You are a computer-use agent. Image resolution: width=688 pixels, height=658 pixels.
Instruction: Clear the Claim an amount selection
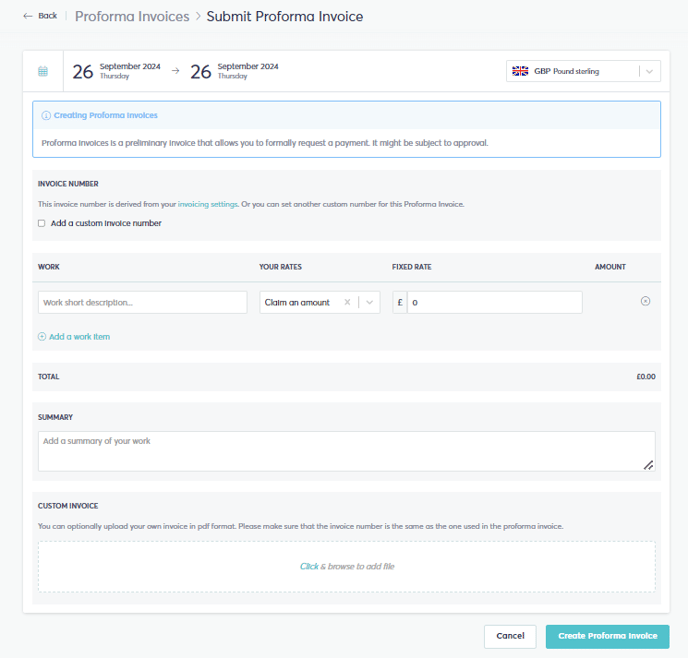347,302
